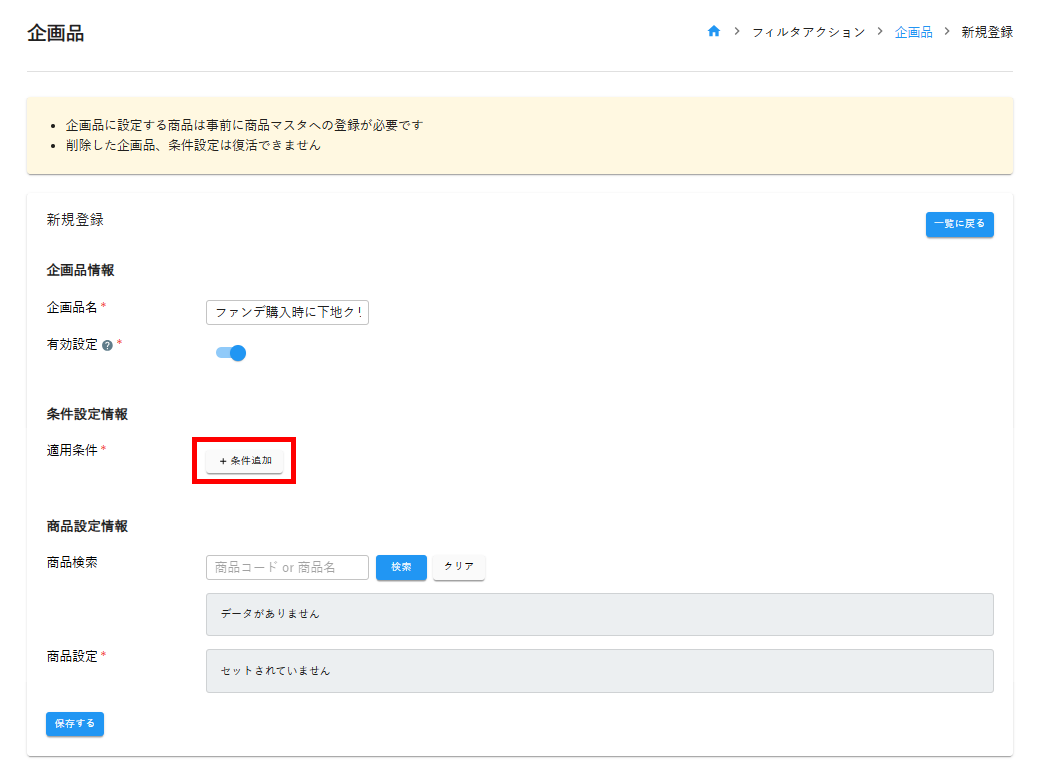
Task: Save the form with 保存する
Action: click(x=75, y=724)
